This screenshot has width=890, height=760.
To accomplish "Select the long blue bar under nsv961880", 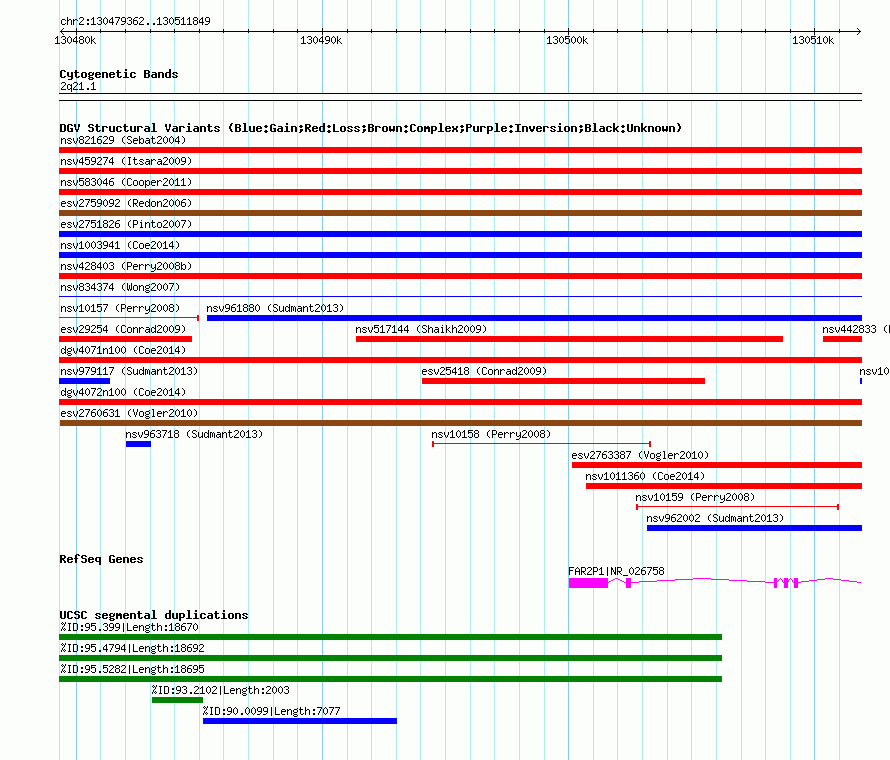I will pyautogui.click(x=534, y=318).
